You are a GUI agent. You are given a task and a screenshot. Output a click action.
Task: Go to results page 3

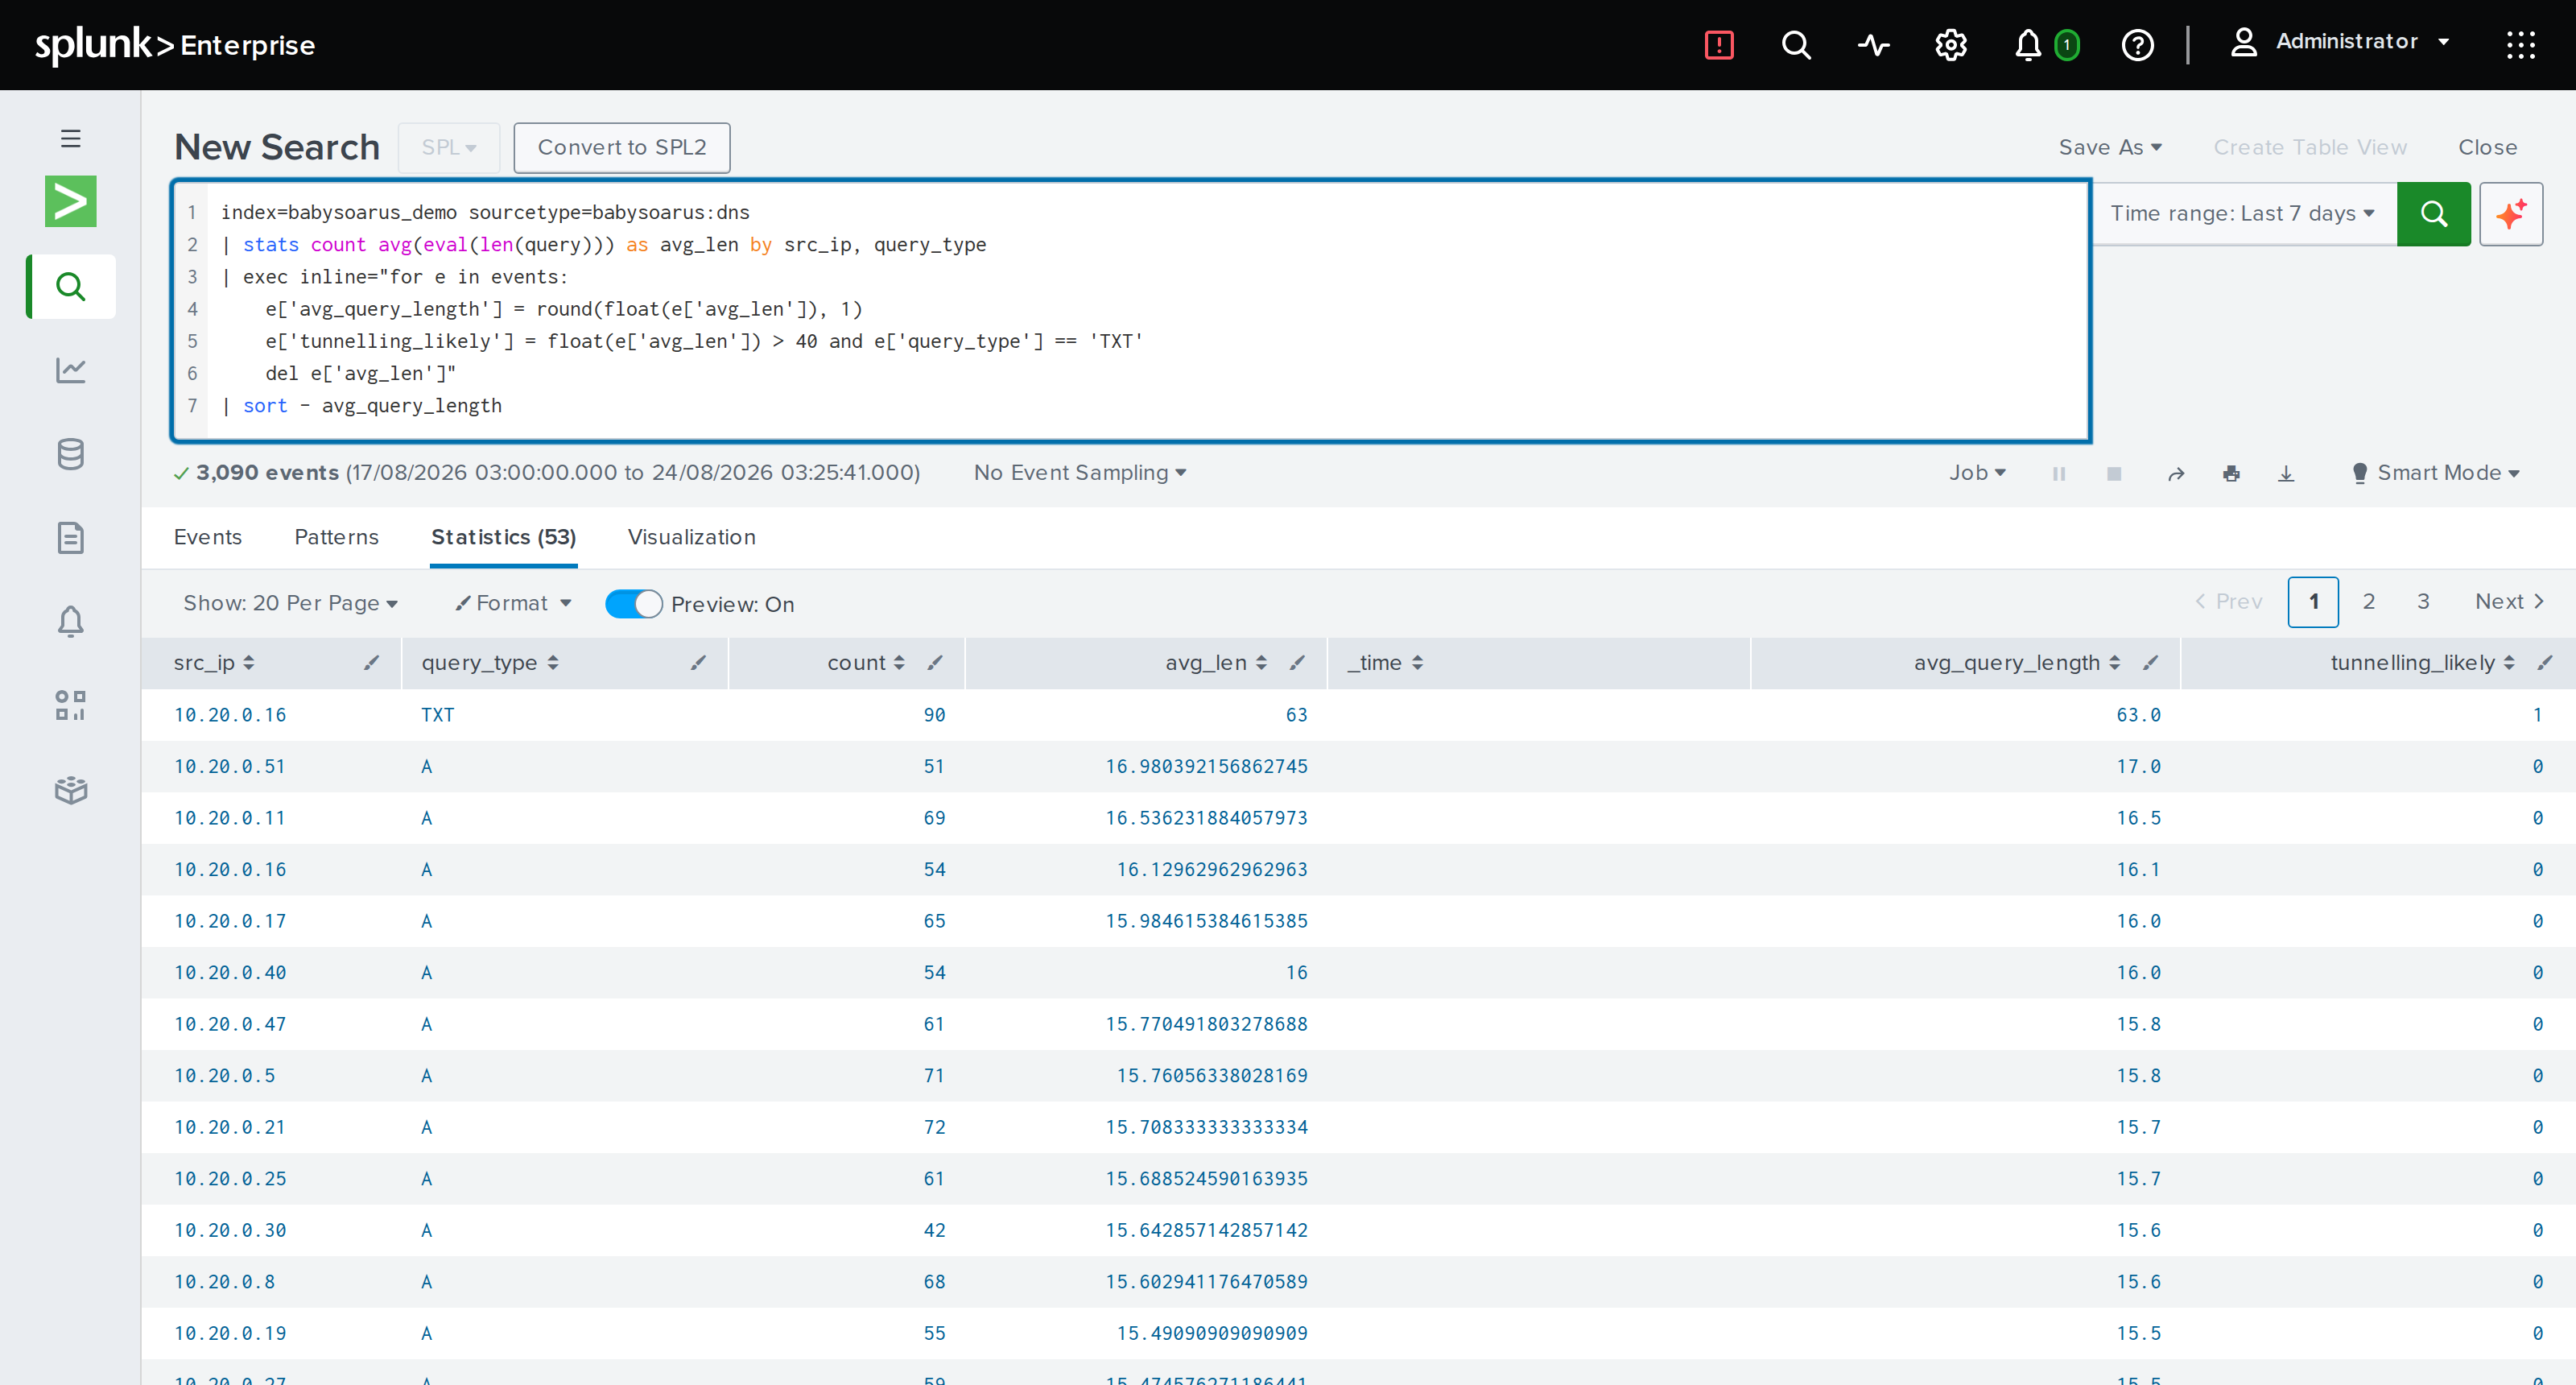pyautogui.click(x=2422, y=602)
